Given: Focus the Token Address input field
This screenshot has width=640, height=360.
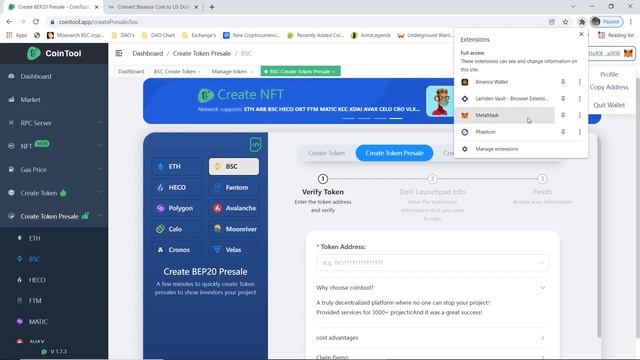Looking at the screenshot, I should pyautogui.click(x=432, y=262).
